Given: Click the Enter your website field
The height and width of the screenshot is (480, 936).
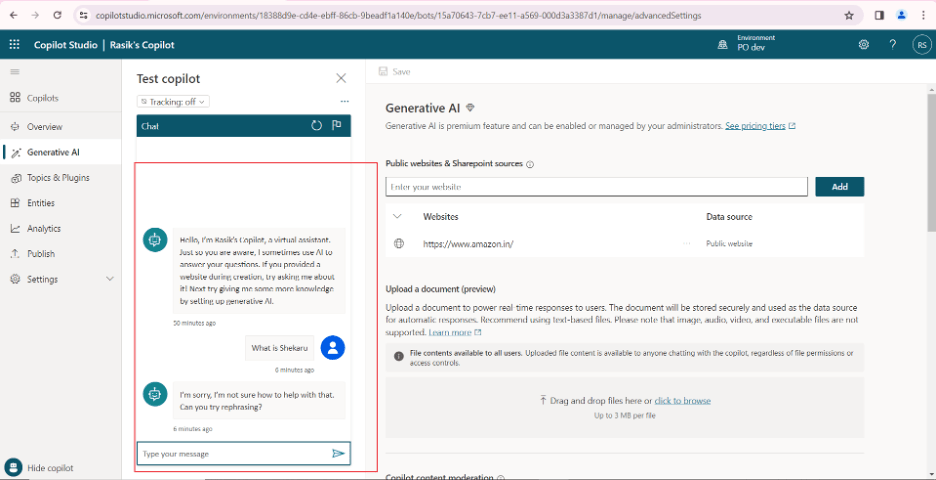Looking at the screenshot, I should tap(596, 187).
